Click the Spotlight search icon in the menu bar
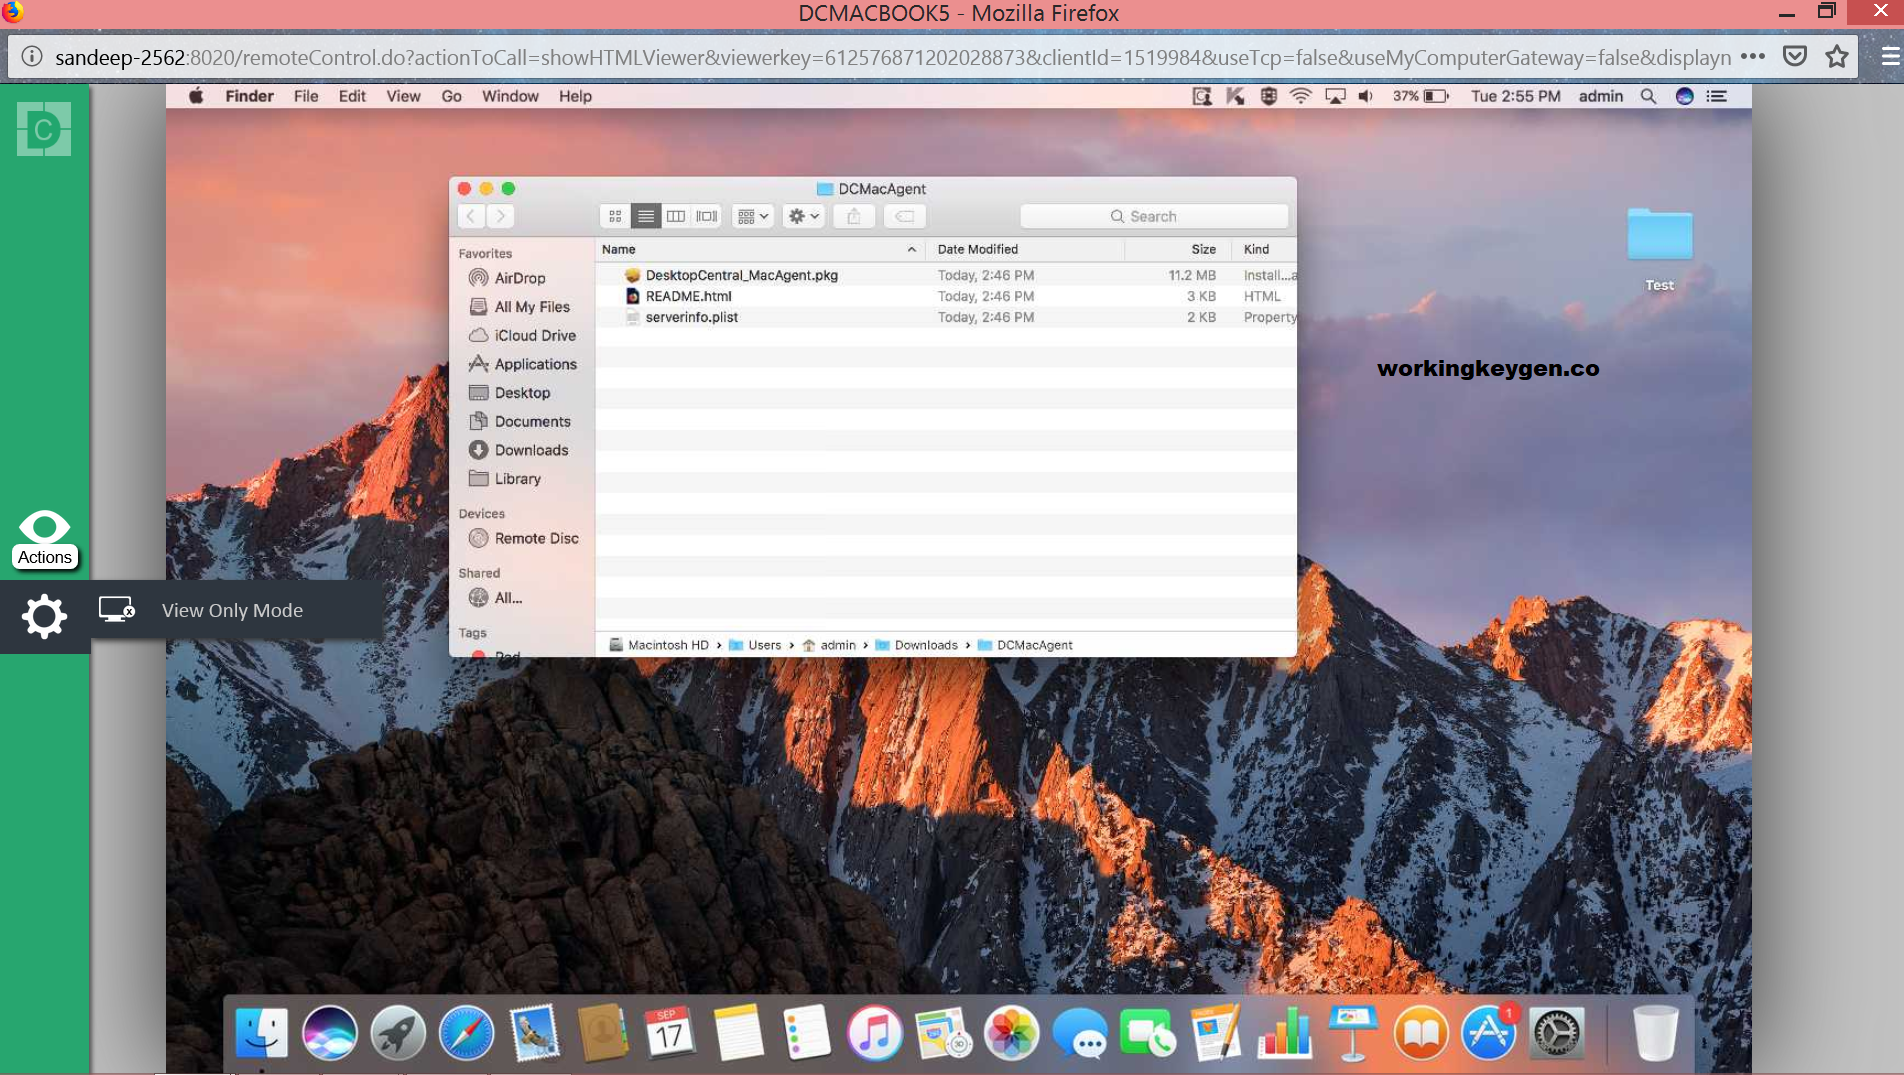1904x1075 pixels. tap(1647, 96)
